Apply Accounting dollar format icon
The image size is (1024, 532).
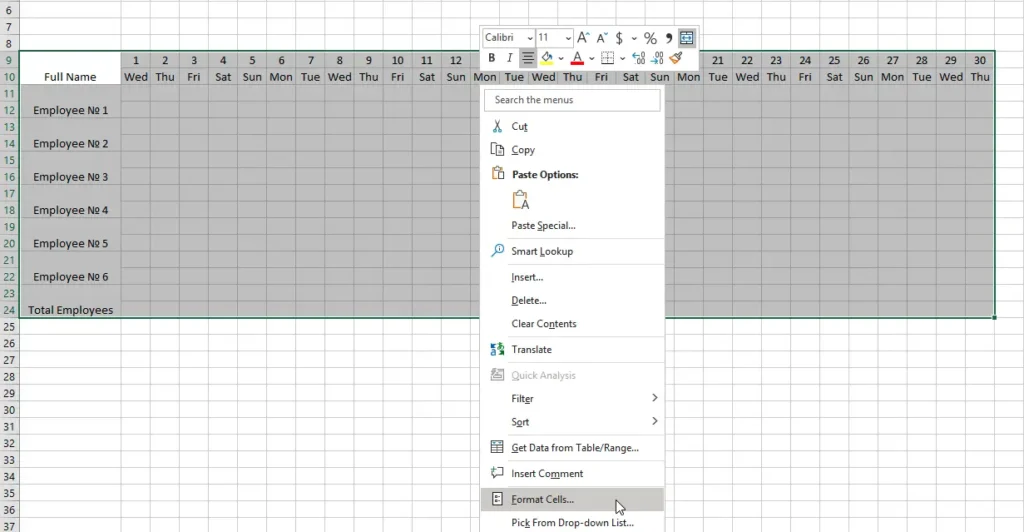(x=619, y=38)
